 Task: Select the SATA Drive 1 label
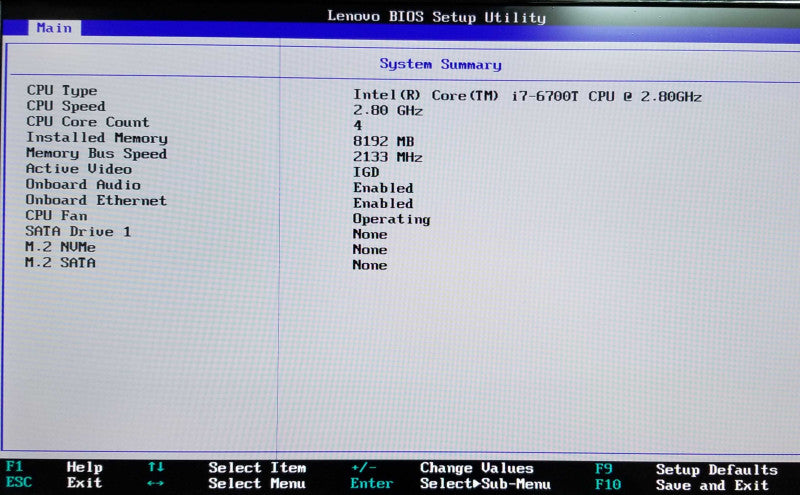79,231
